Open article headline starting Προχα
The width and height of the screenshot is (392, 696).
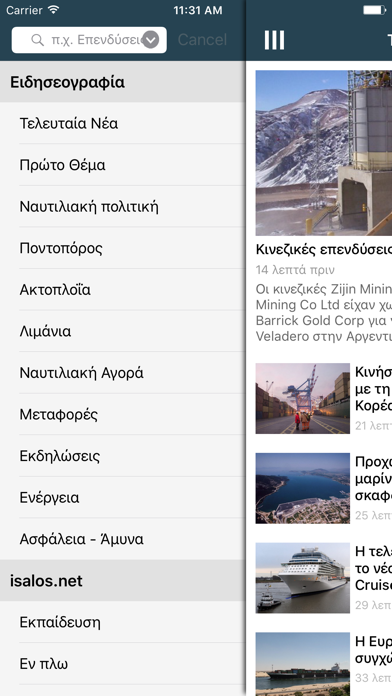click(373, 478)
